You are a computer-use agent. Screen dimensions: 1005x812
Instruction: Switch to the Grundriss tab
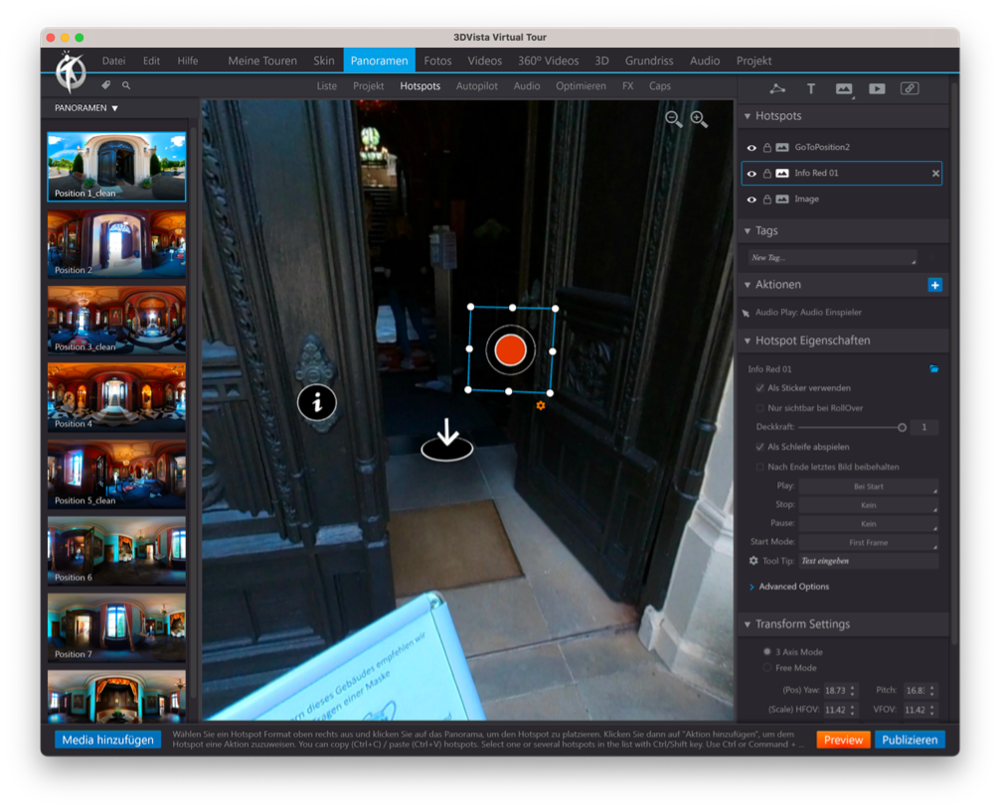pyautogui.click(x=649, y=61)
